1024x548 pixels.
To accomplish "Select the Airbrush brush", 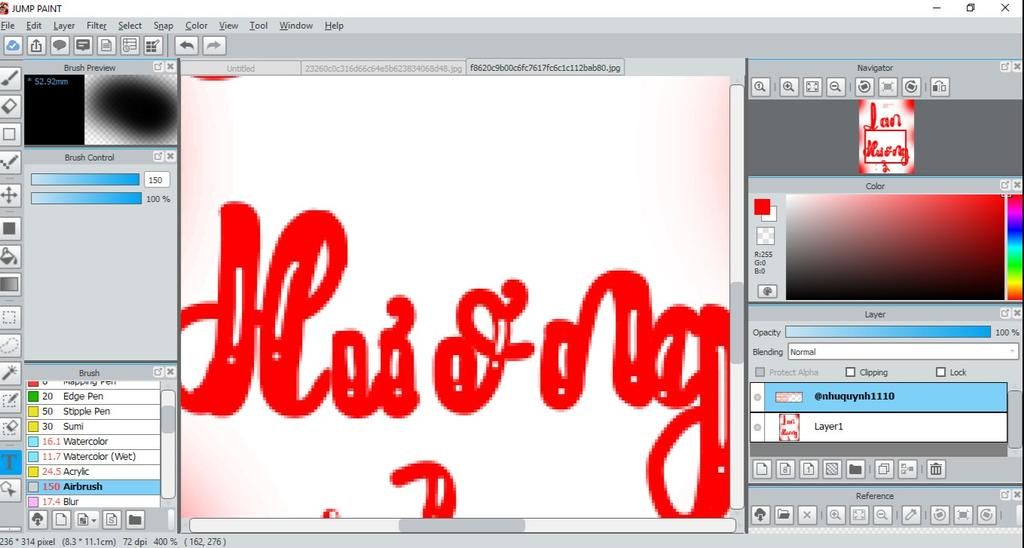I will point(93,487).
